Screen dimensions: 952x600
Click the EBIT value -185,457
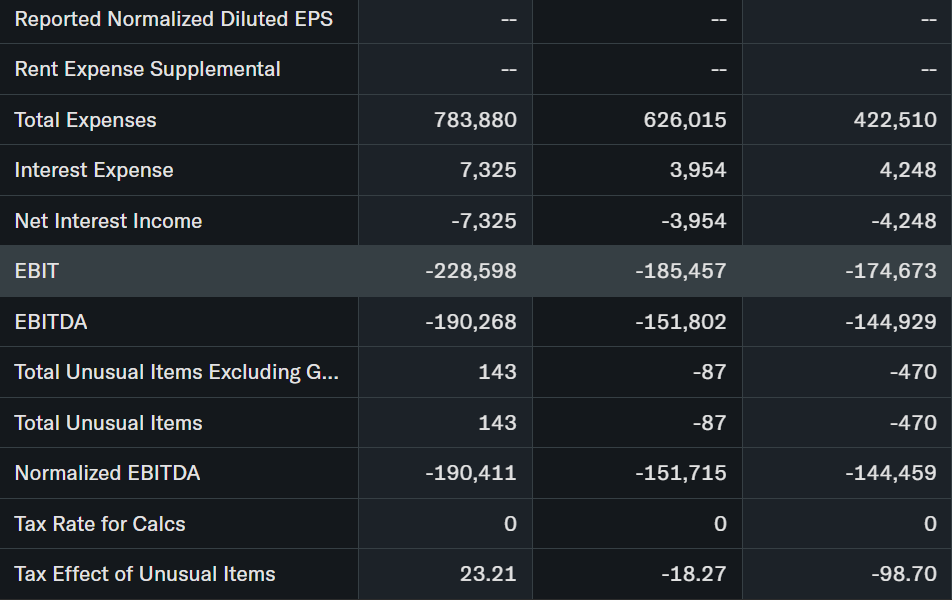pos(680,271)
